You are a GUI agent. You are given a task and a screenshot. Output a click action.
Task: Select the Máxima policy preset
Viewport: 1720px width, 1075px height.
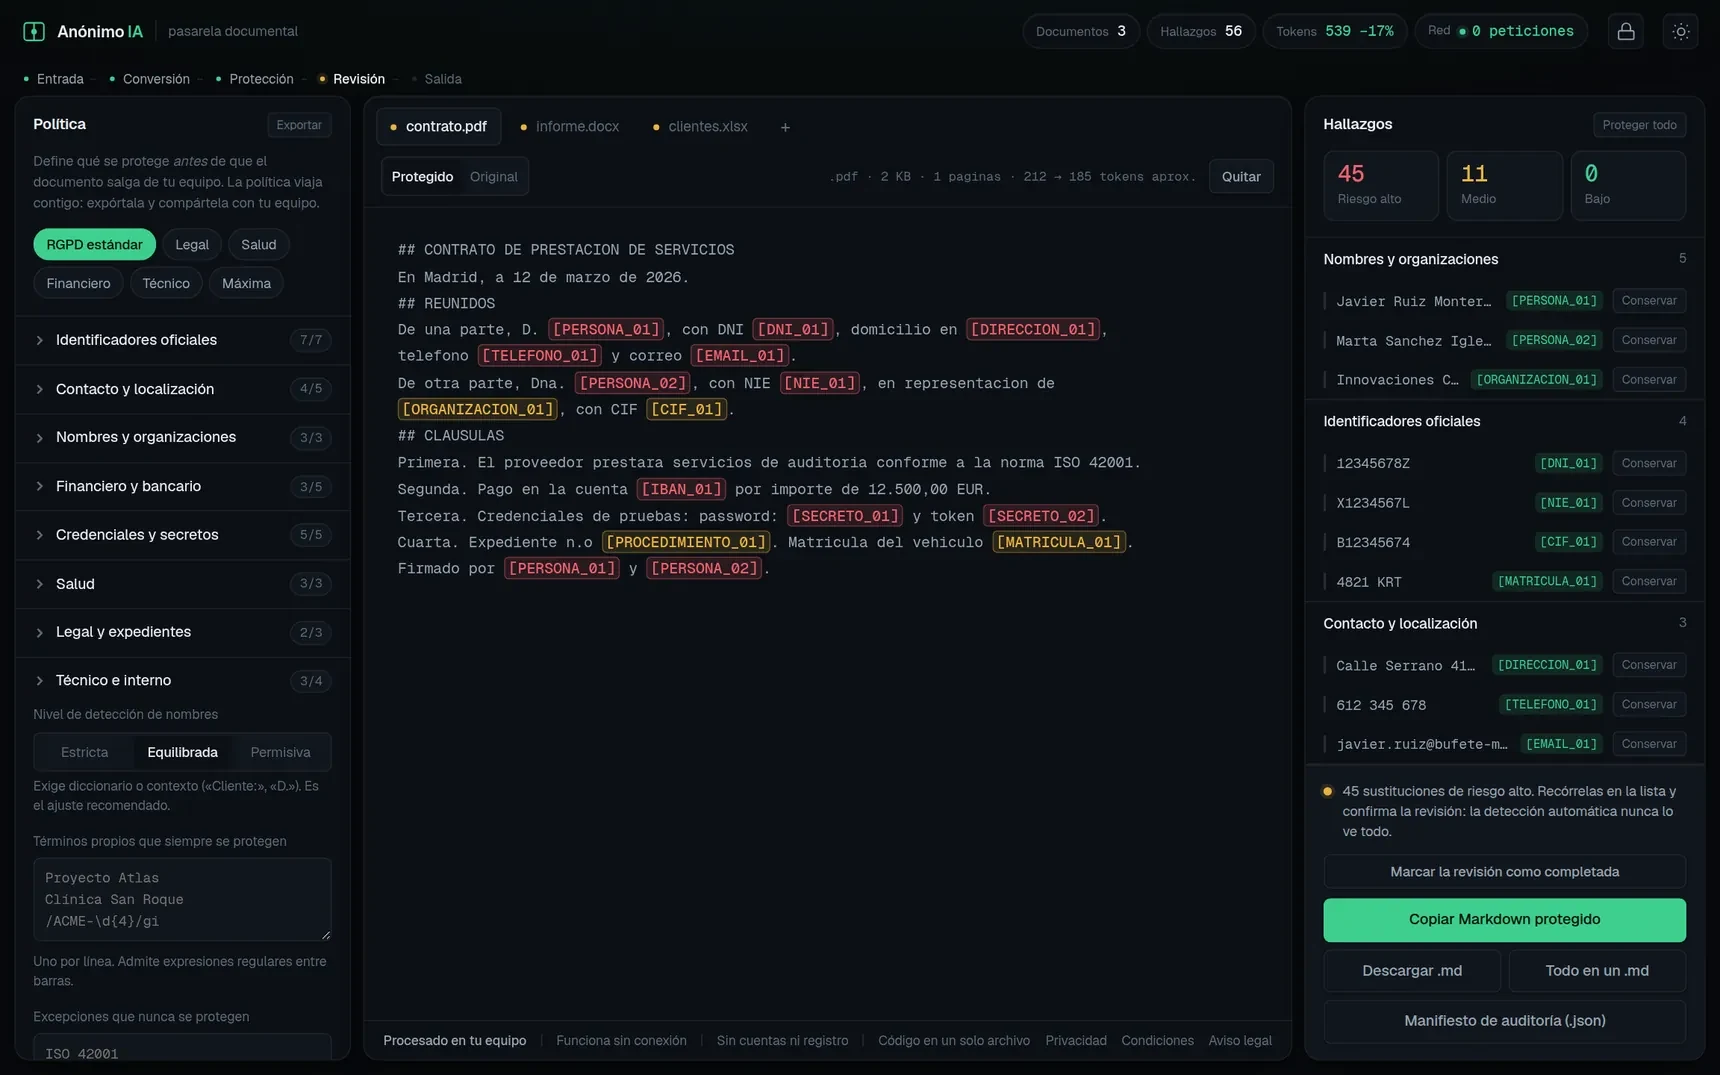pyautogui.click(x=246, y=284)
